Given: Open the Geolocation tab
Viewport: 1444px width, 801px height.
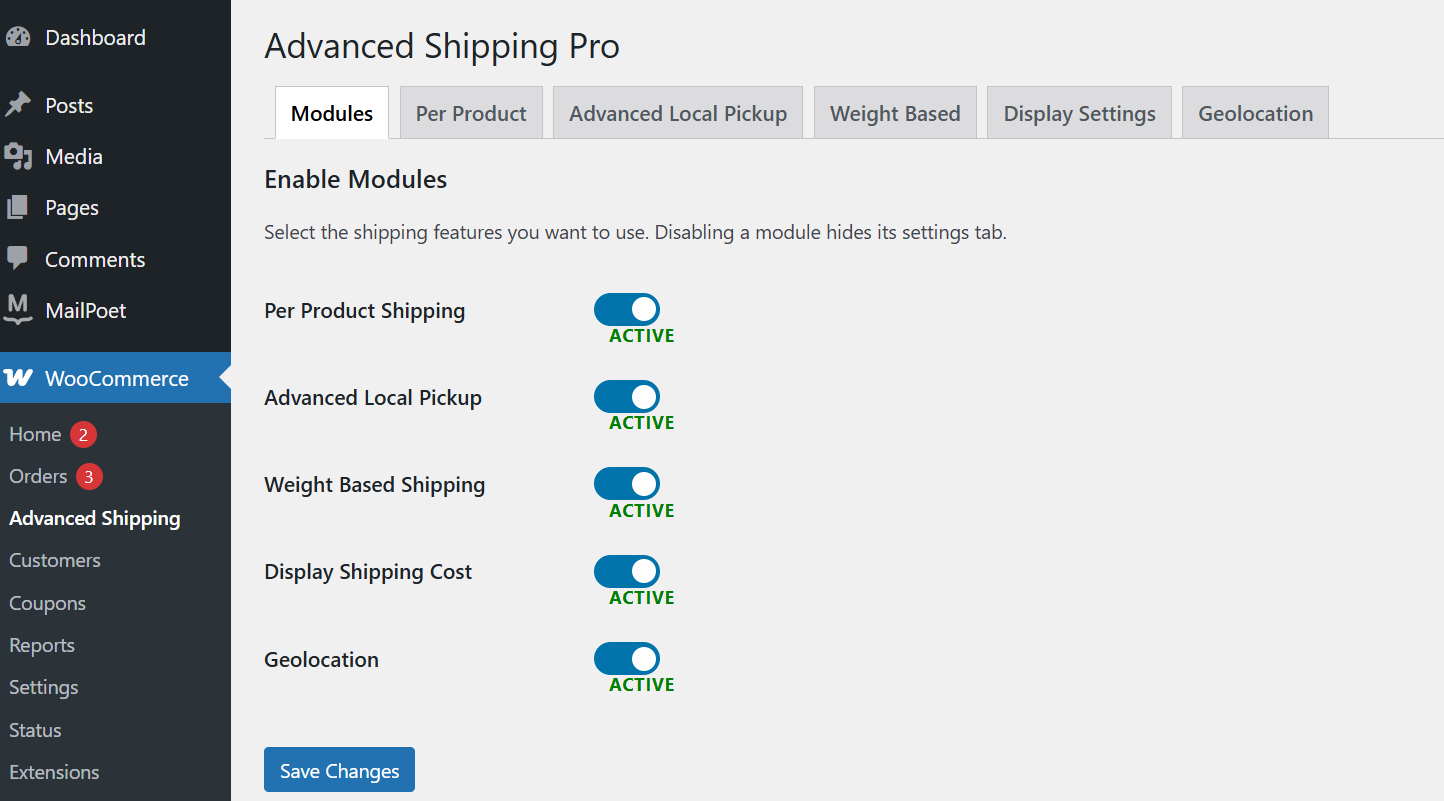Looking at the screenshot, I should click(x=1255, y=113).
